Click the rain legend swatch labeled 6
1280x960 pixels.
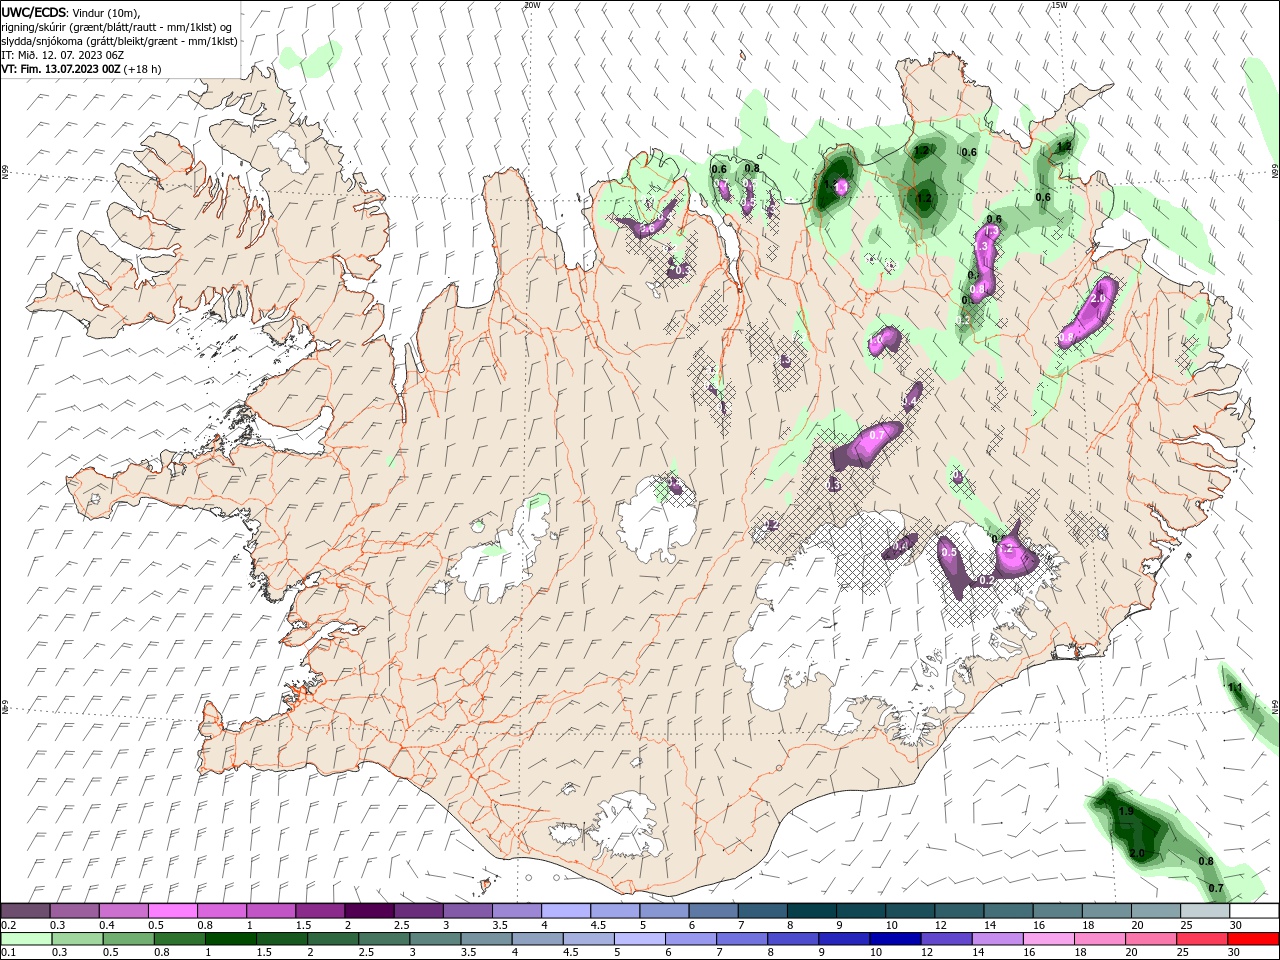(x=691, y=939)
